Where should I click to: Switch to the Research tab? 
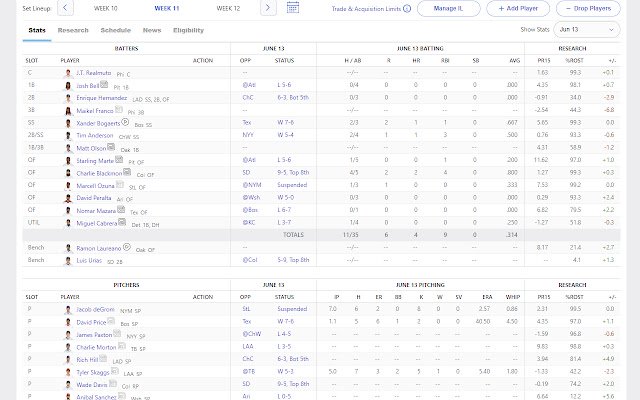tap(73, 30)
